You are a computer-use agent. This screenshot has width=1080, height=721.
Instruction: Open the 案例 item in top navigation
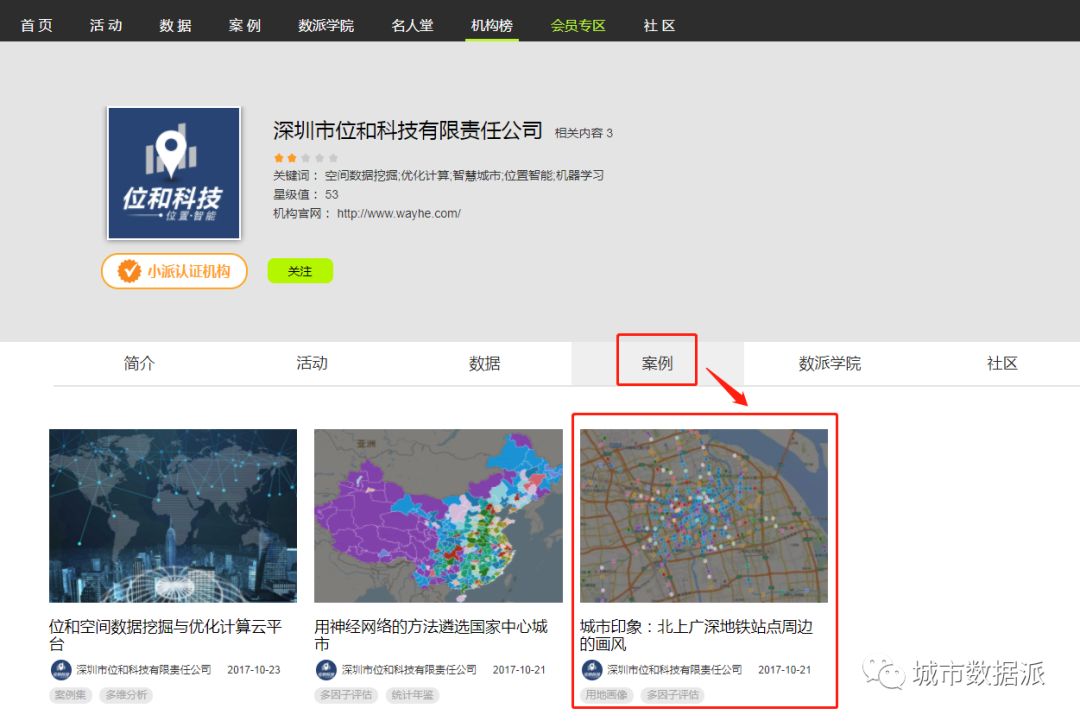[x=245, y=25]
